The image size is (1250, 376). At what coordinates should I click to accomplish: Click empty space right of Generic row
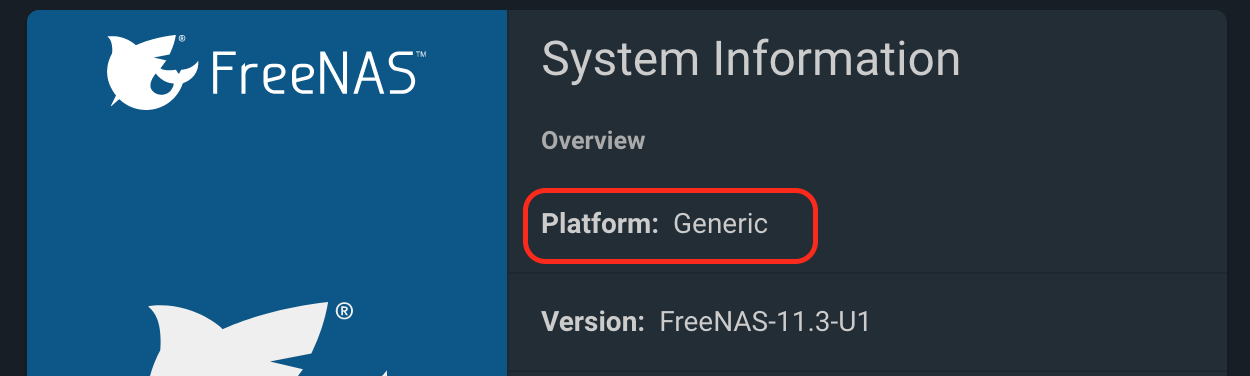[1020, 224]
